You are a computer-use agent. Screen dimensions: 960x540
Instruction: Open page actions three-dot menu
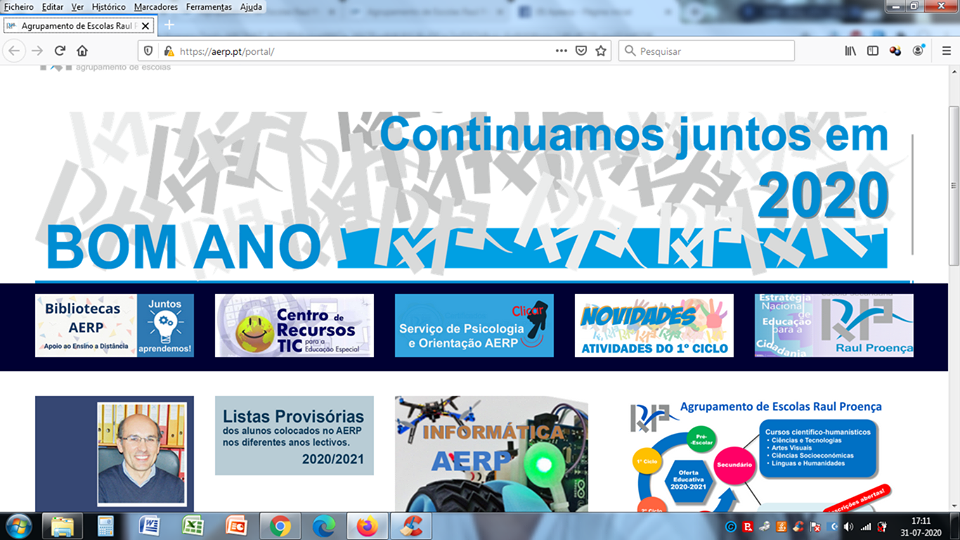click(561, 51)
